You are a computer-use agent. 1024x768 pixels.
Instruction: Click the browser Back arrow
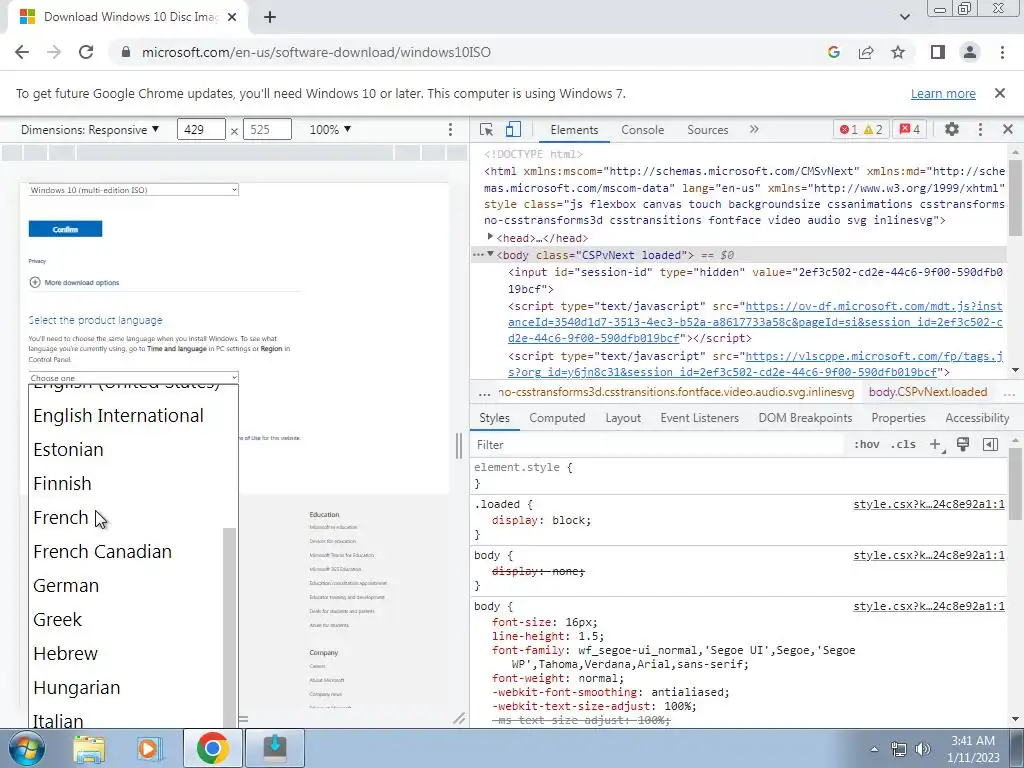22,52
